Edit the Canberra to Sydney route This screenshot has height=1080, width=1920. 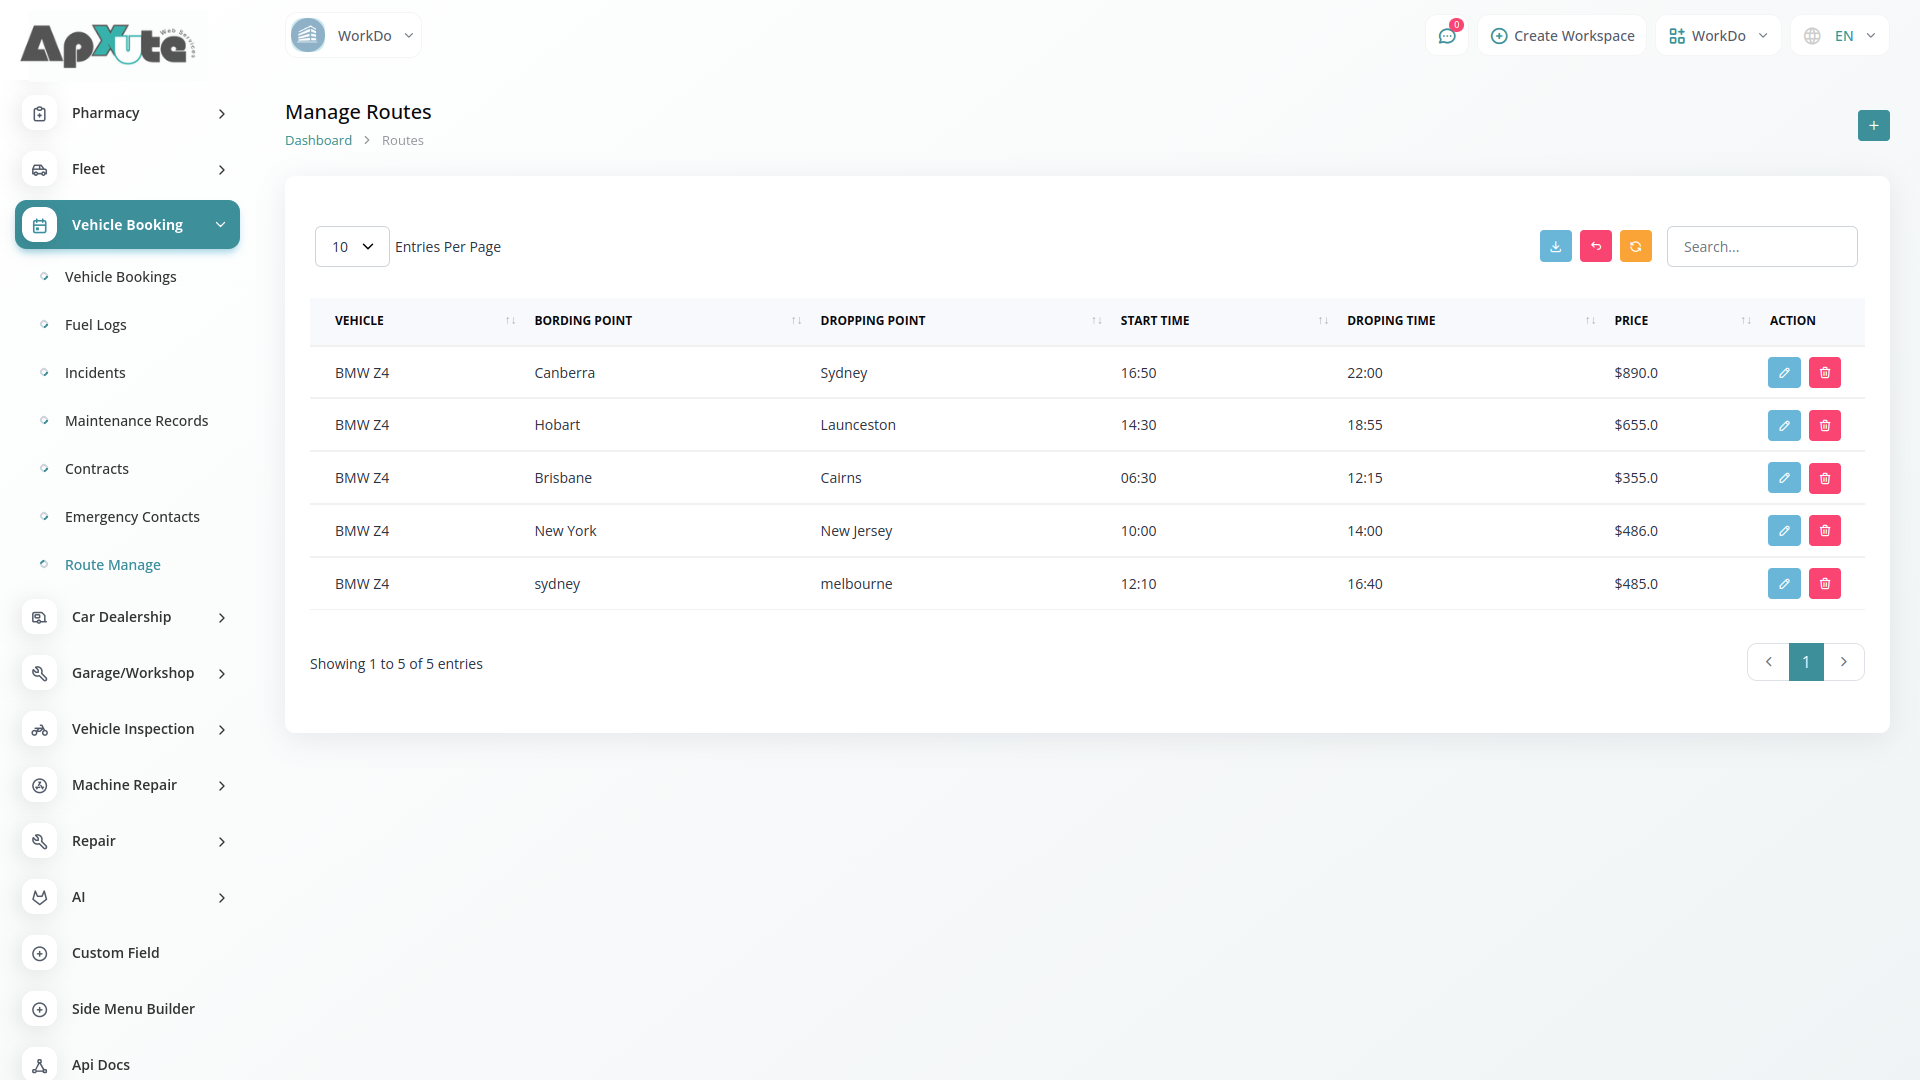pos(1783,373)
